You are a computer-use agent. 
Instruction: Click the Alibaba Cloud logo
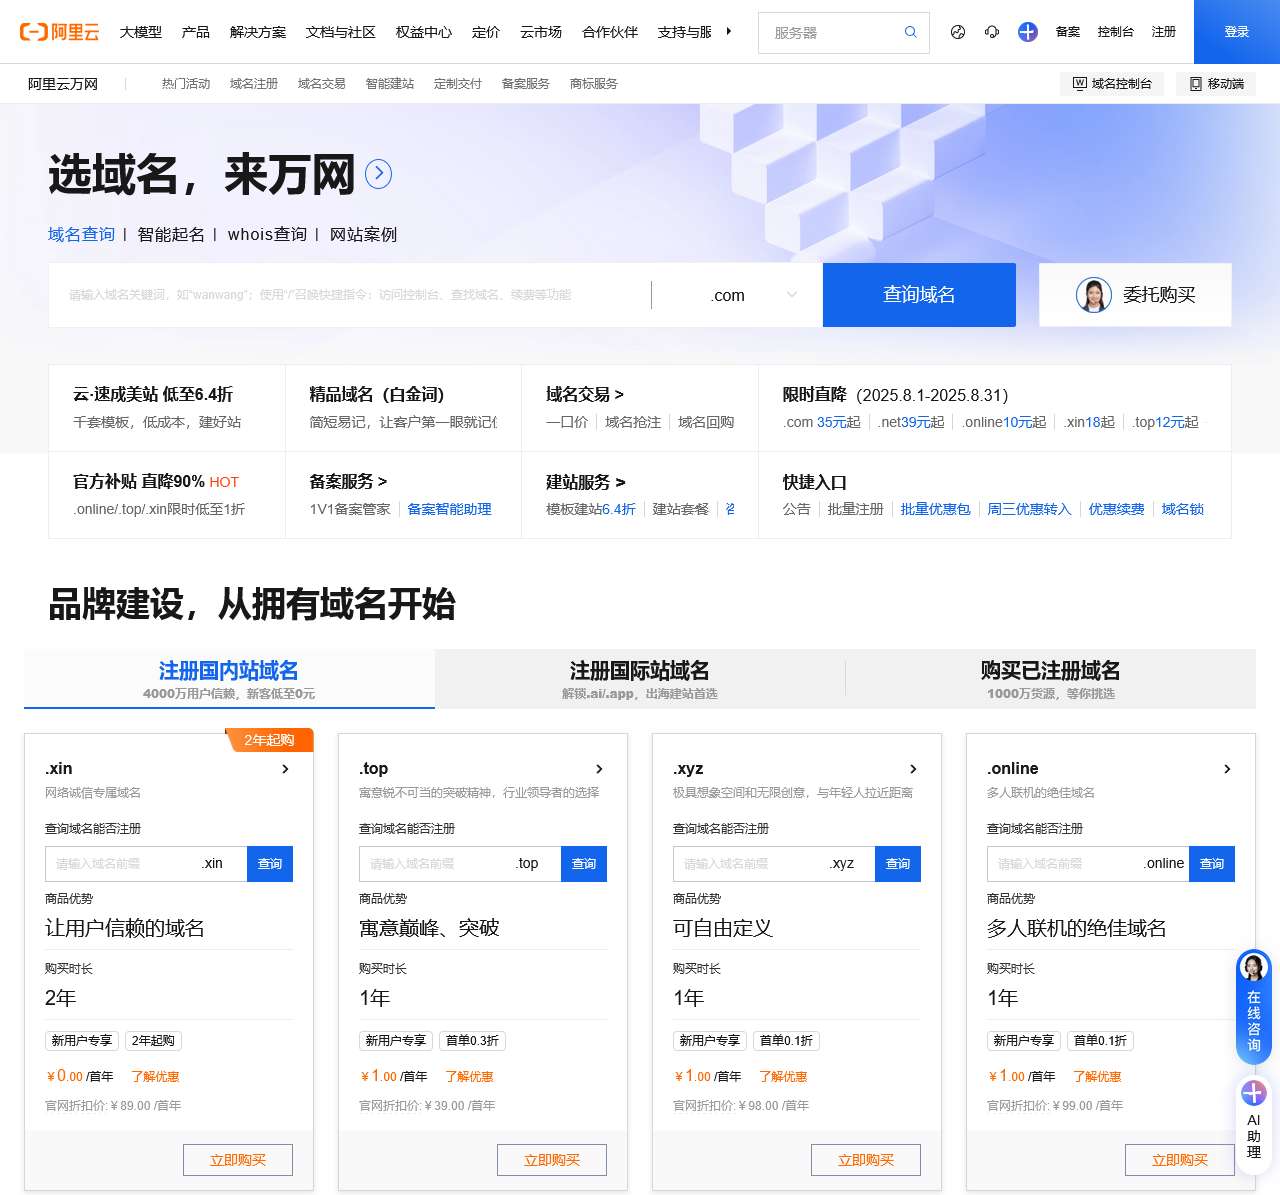60,32
